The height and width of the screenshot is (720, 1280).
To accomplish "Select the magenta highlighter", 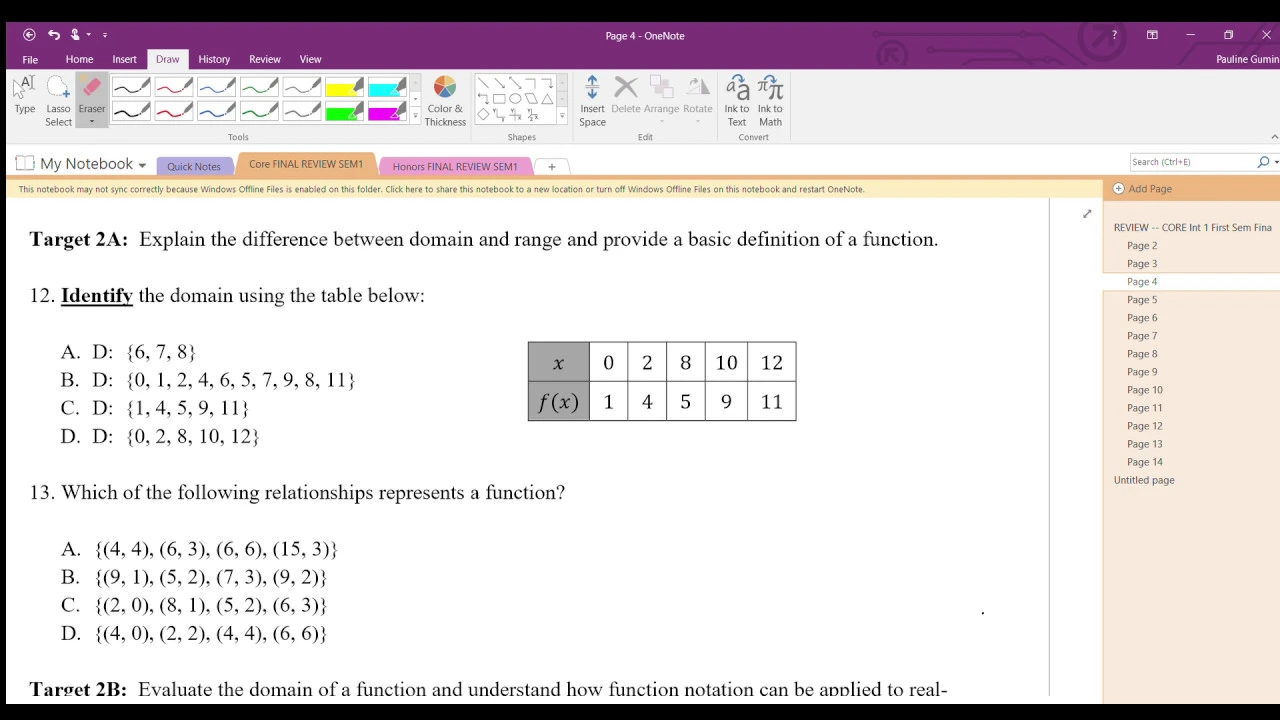I will pyautogui.click(x=387, y=112).
